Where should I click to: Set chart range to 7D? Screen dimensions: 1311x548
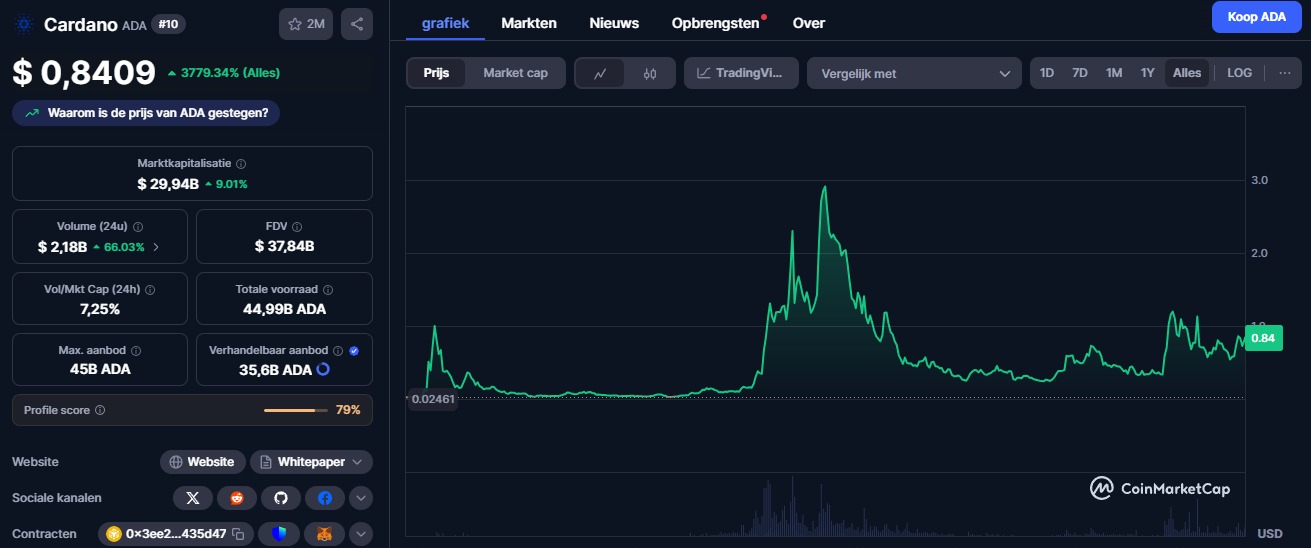pyautogui.click(x=1080, y=73)
